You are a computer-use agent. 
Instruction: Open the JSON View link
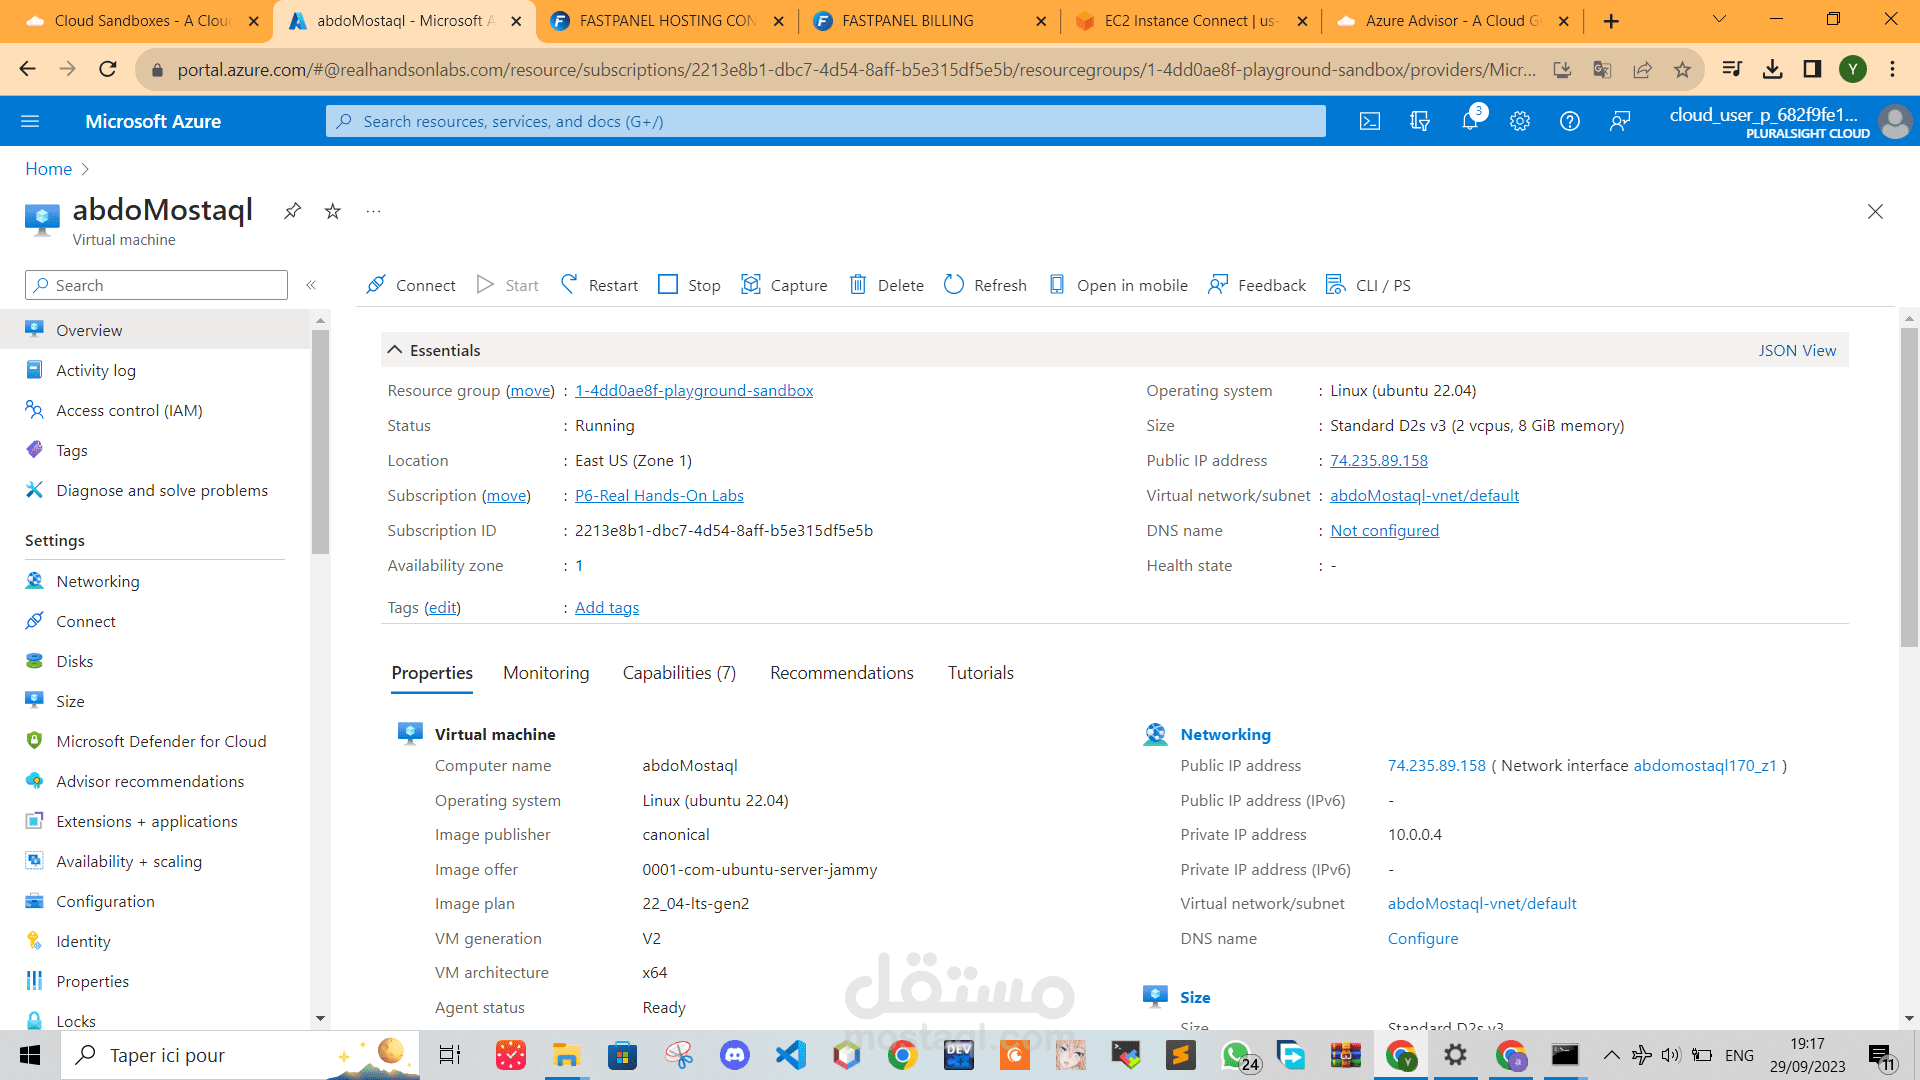[1797, 350]
